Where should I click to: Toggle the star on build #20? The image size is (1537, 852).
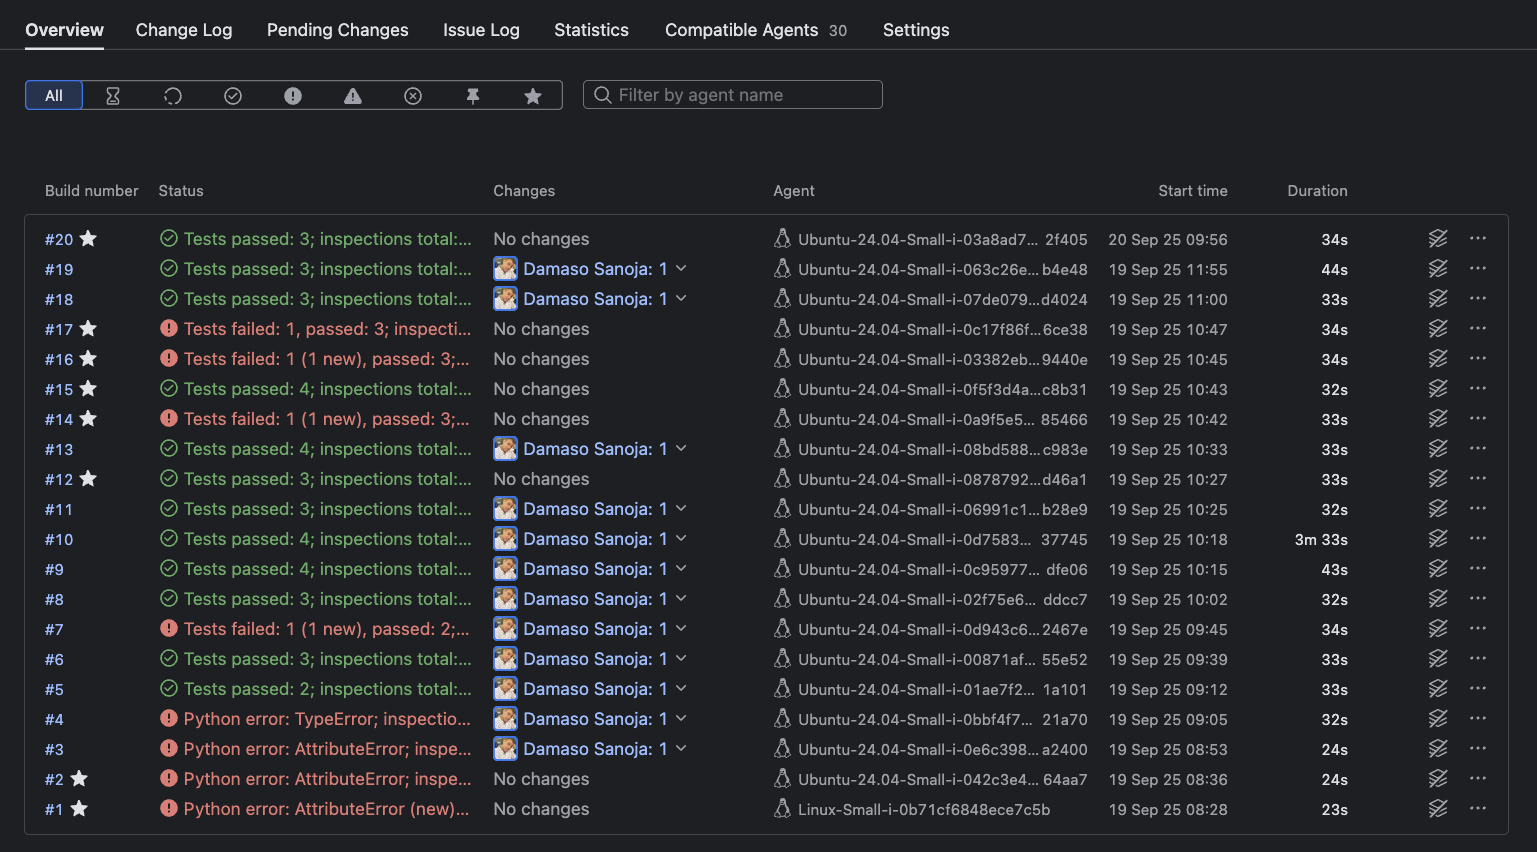point(88,238)
